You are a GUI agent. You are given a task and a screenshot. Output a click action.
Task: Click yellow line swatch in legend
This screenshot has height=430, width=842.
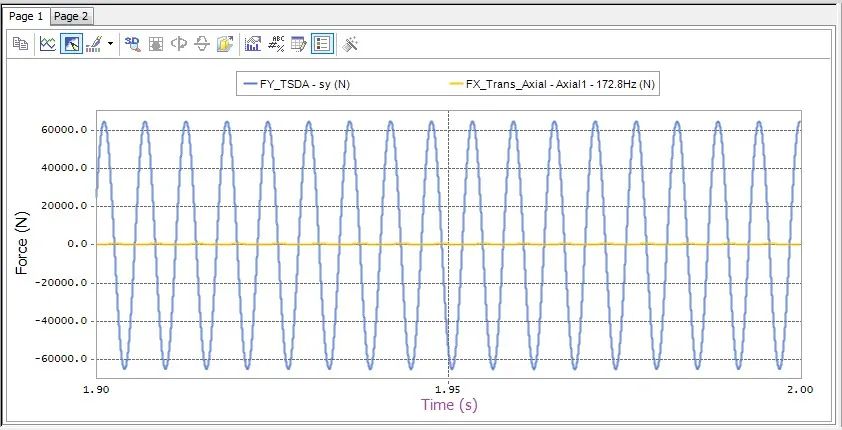[456, 84]
